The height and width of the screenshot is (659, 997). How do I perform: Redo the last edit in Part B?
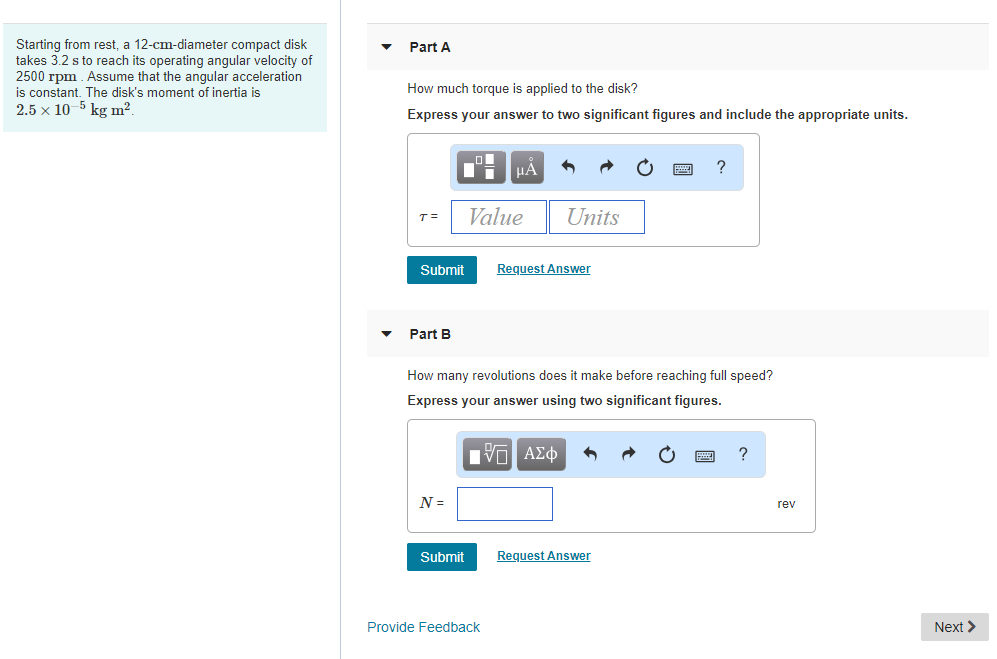tap(628, 455)
